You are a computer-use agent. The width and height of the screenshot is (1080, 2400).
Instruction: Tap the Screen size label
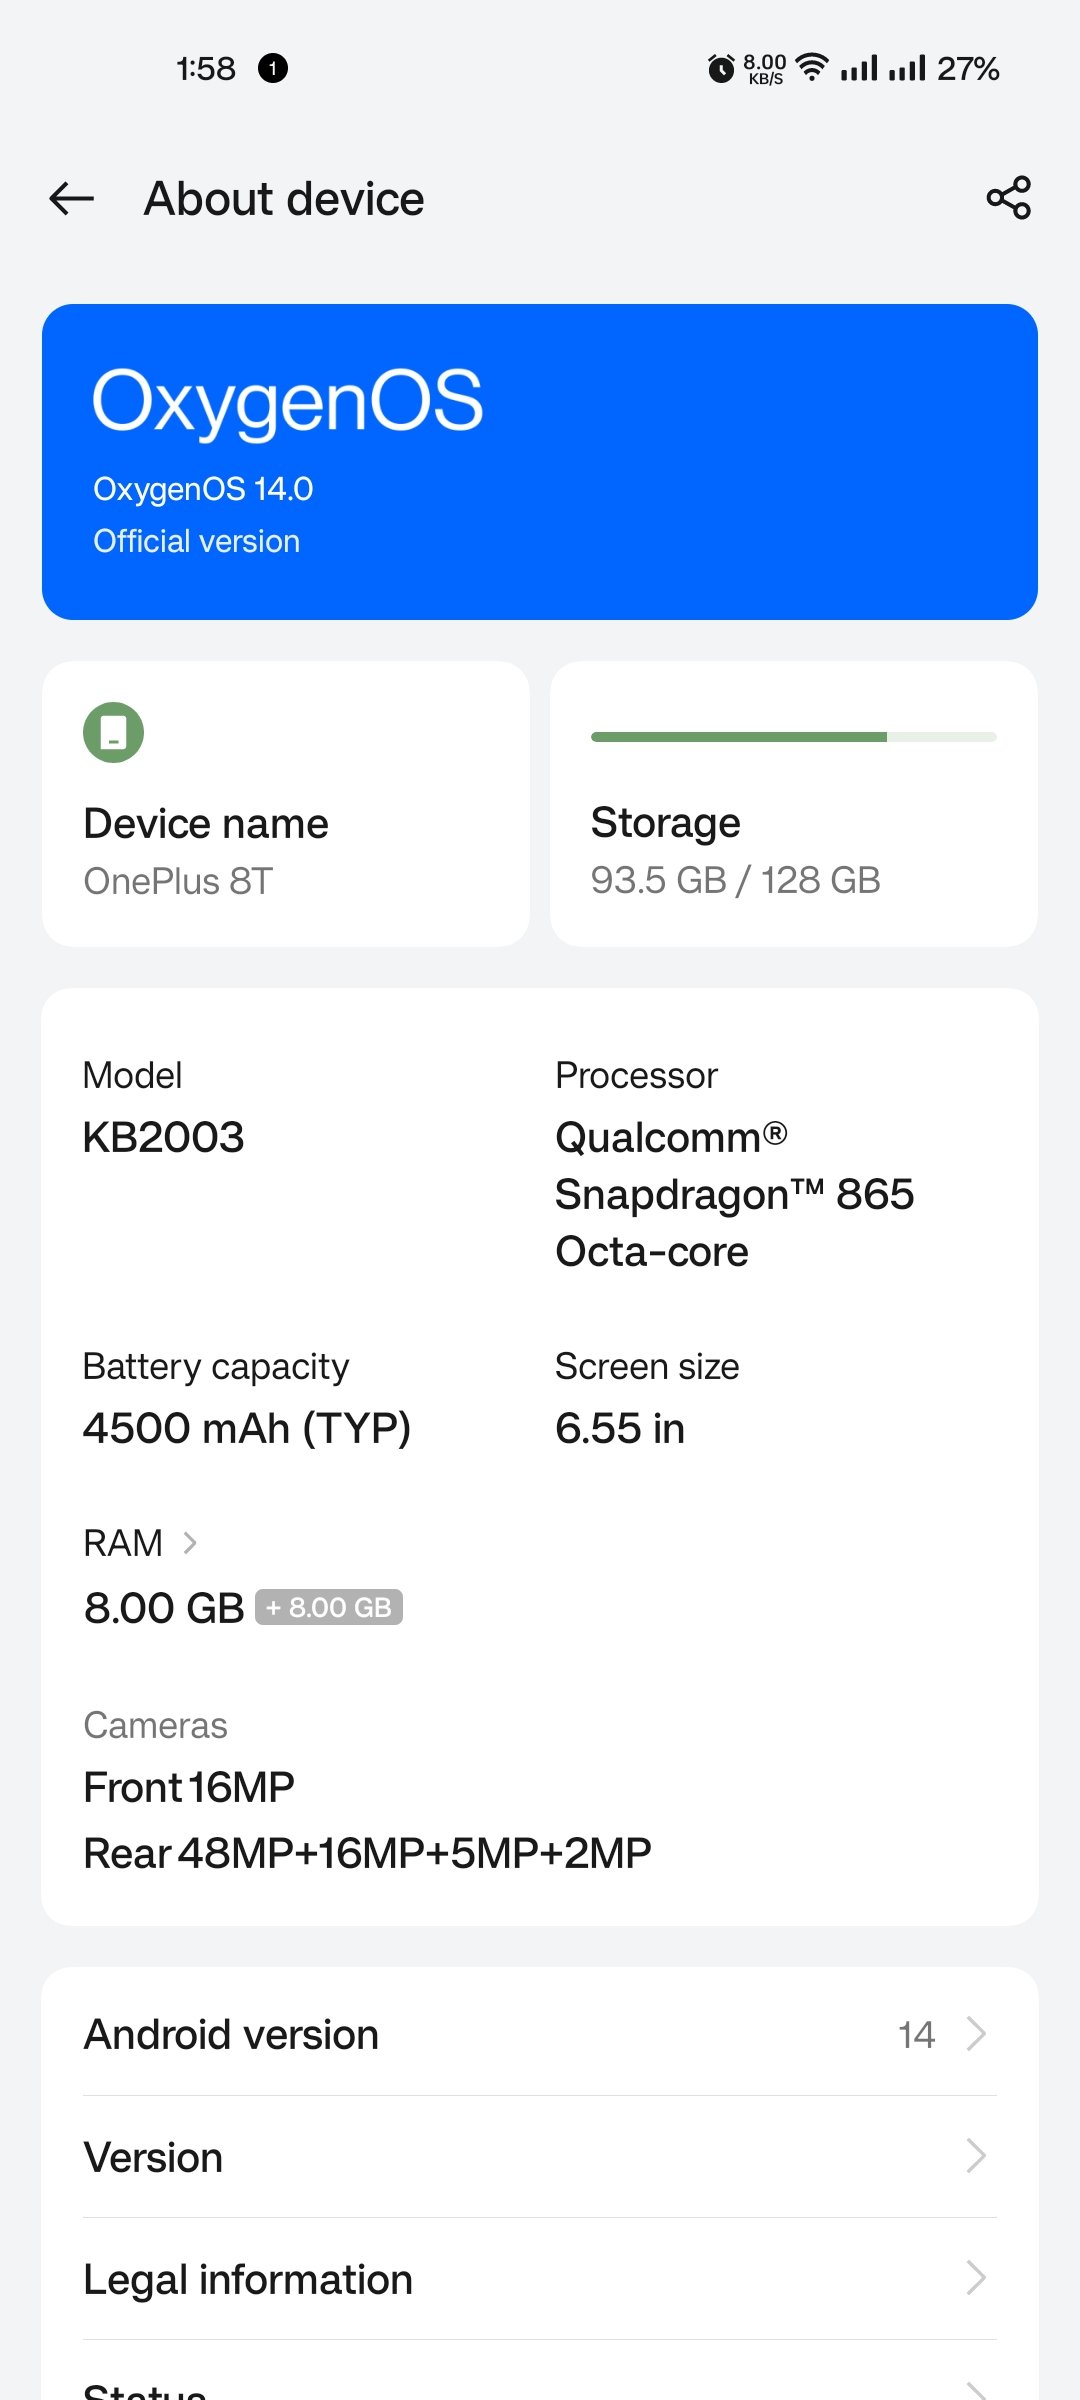click(x=647, y=1367)
